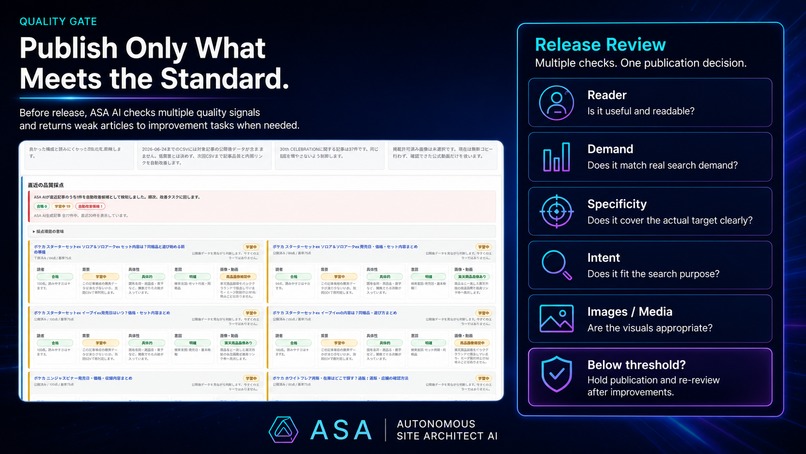Click the "Release Review" panel title
Image resolution: width=806 pixels, height=454 pixels.
[x=600, y=45]
